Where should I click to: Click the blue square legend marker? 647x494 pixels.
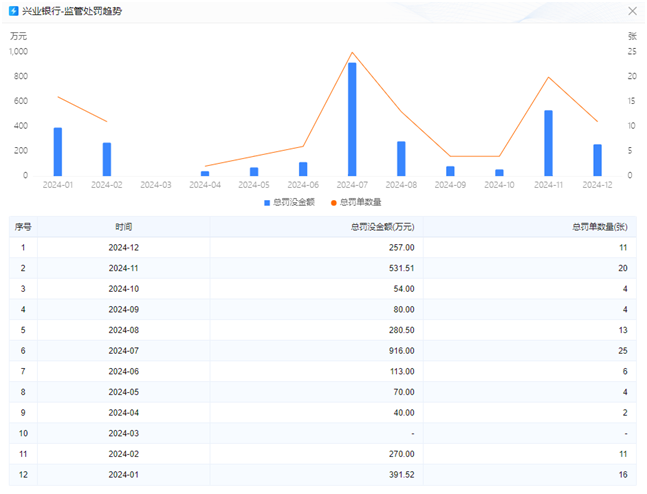click(267, 202)
